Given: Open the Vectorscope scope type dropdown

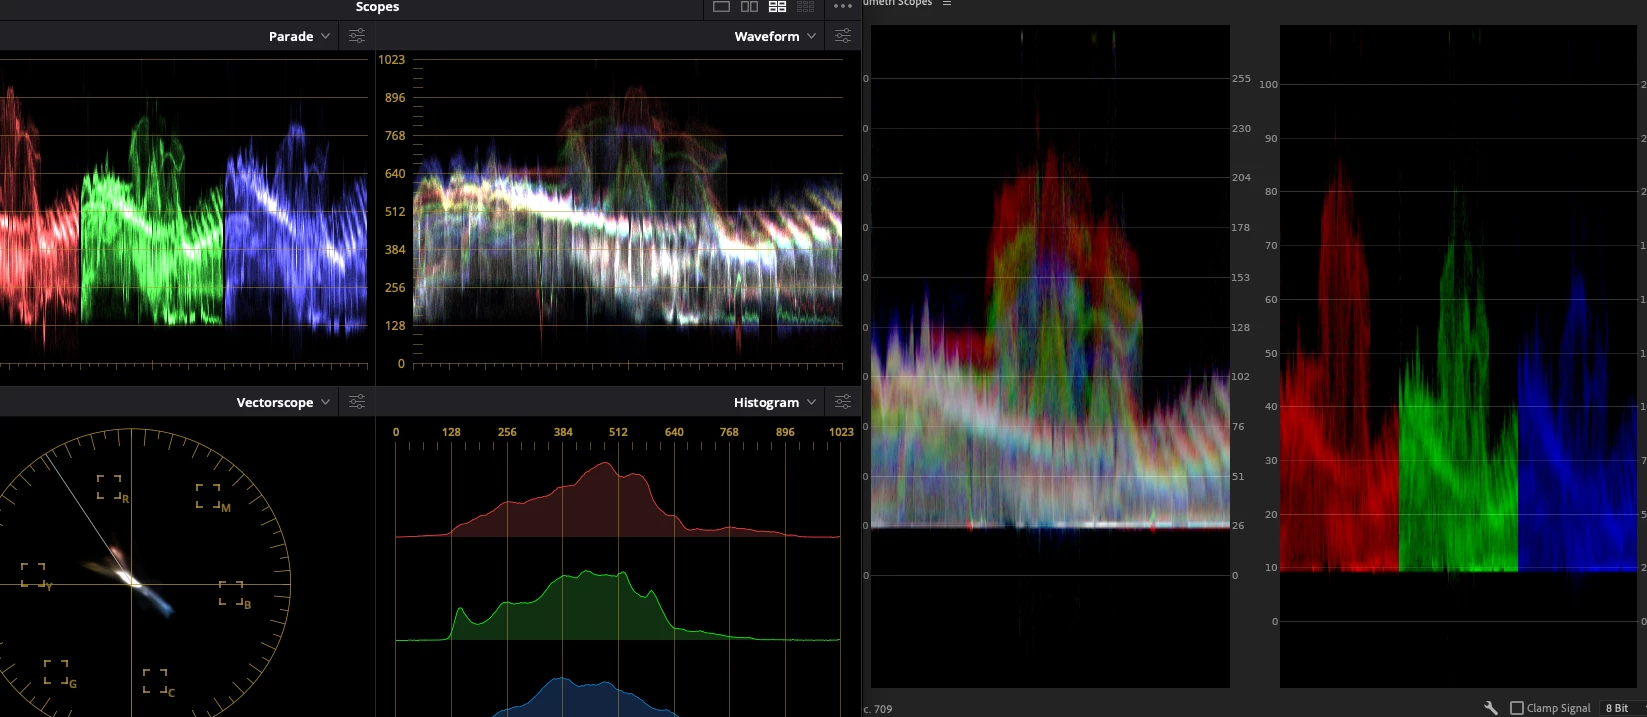Looking at the screenshot, I should click(283, 402).
